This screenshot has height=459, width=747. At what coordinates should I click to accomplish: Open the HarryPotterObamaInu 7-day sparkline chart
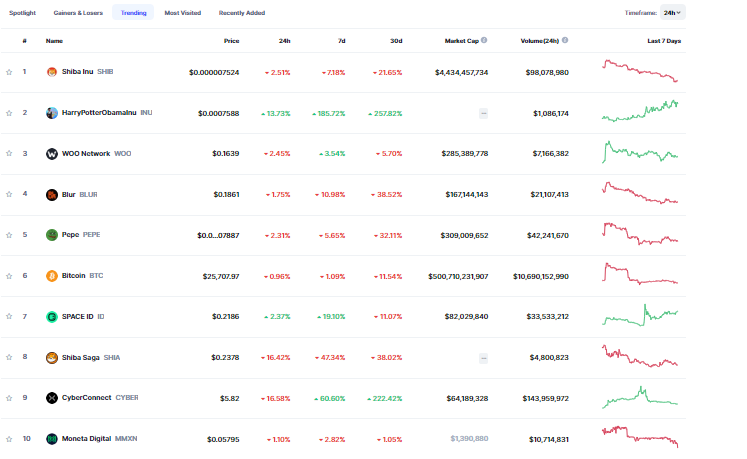640,111
